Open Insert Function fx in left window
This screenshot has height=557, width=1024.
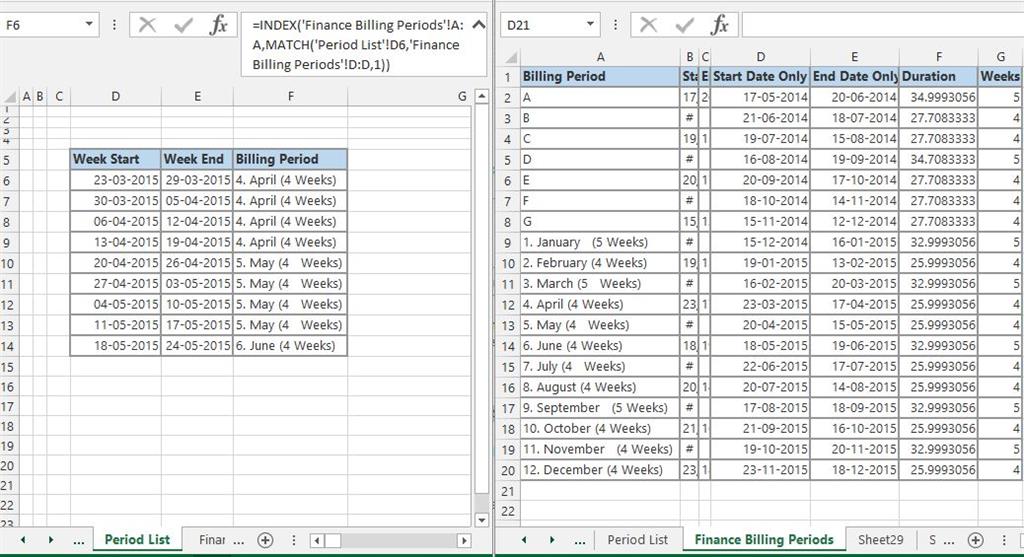(219, 25)
